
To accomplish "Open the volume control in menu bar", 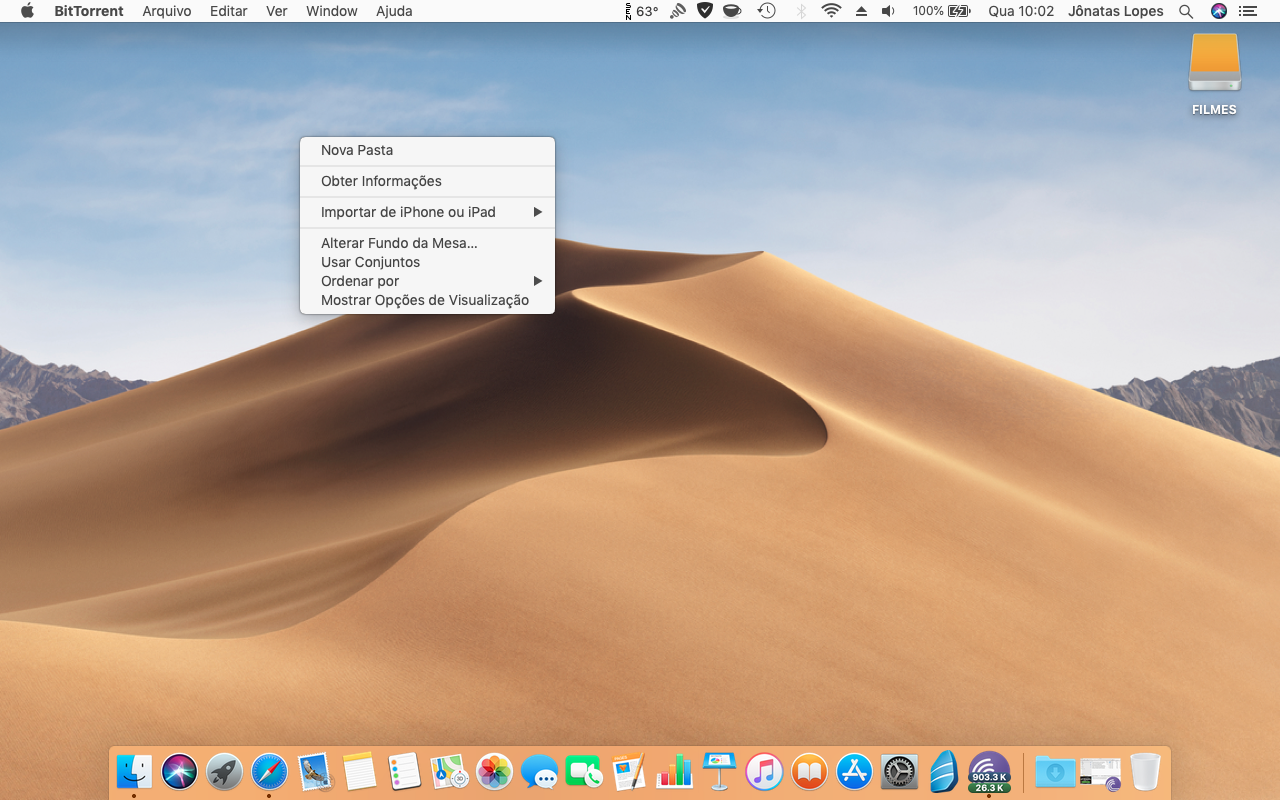I will (x=888, y=11).
